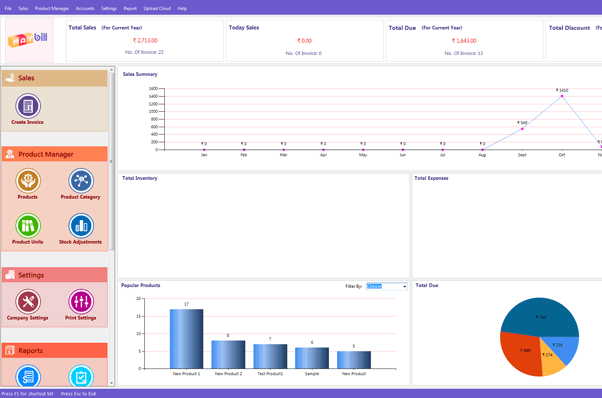The width and height of the screenshot is (602, 398).
Task: Click the Sales Summary title
Action: pyautogui.click(x=140, y=74)
